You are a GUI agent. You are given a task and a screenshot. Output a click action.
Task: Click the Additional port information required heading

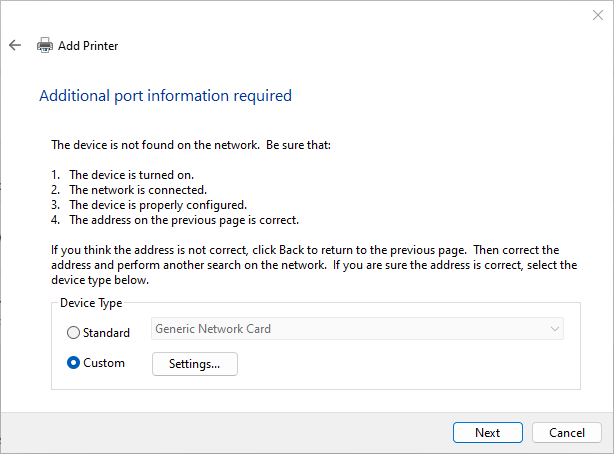click(x=165, y=96)
